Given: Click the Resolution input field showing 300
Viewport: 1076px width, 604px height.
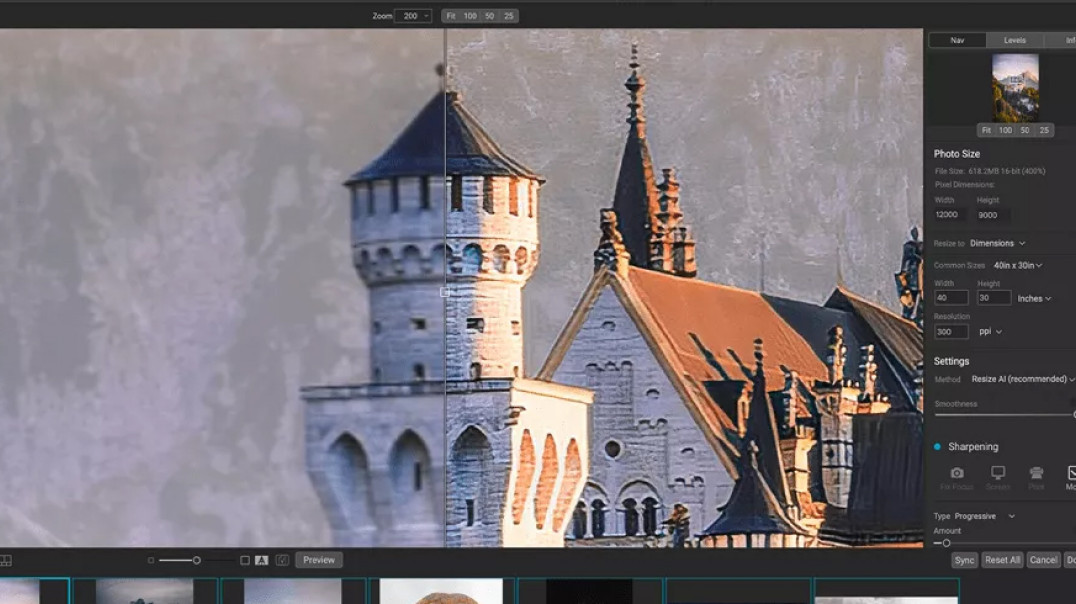Looking at the screenshot, I should click(x=951, y=332).
